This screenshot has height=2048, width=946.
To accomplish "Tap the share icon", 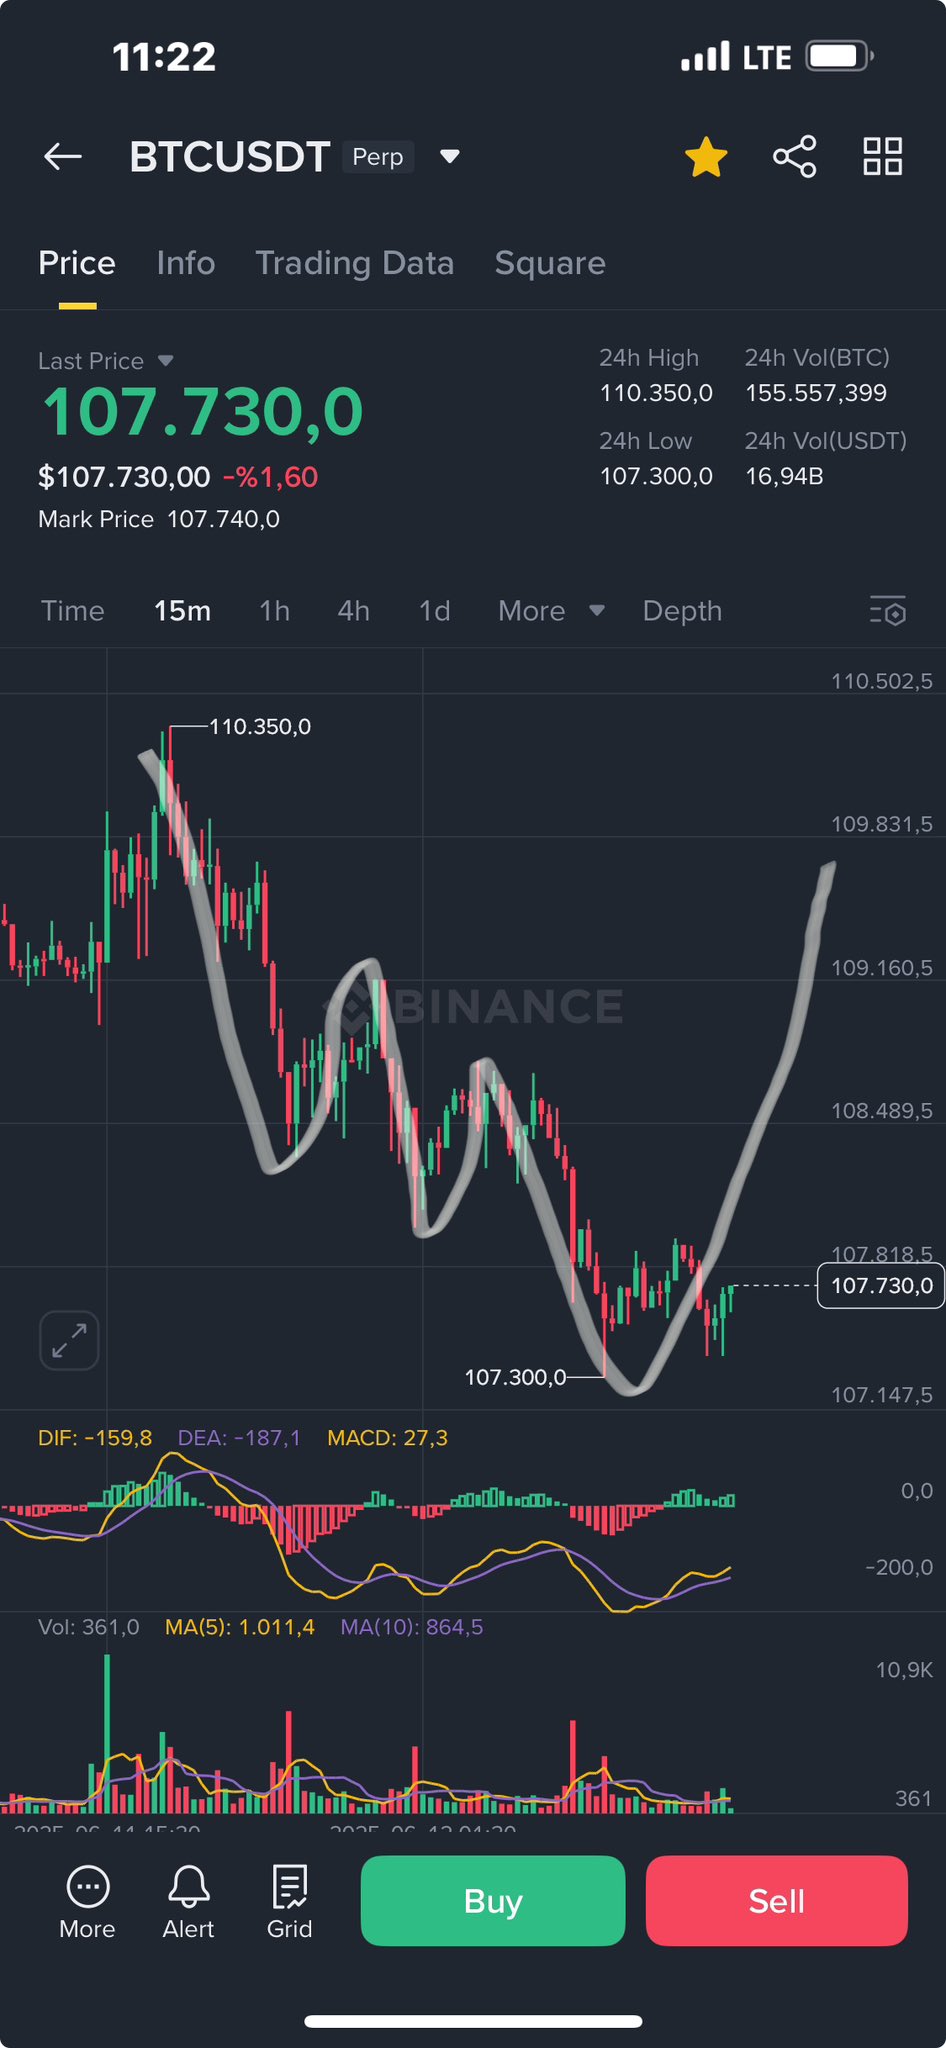I will click(795, 157).
